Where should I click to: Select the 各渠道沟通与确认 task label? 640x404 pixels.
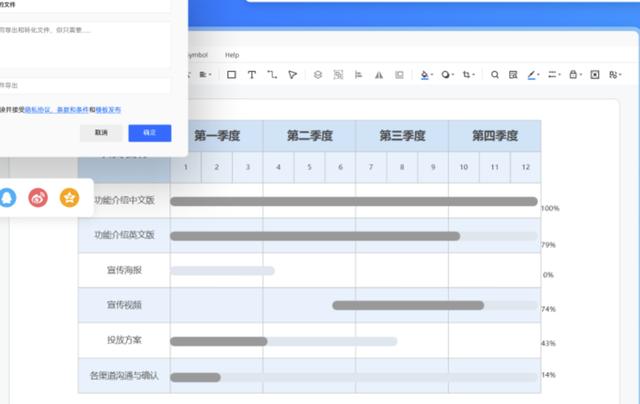click(x=124, y=375)
